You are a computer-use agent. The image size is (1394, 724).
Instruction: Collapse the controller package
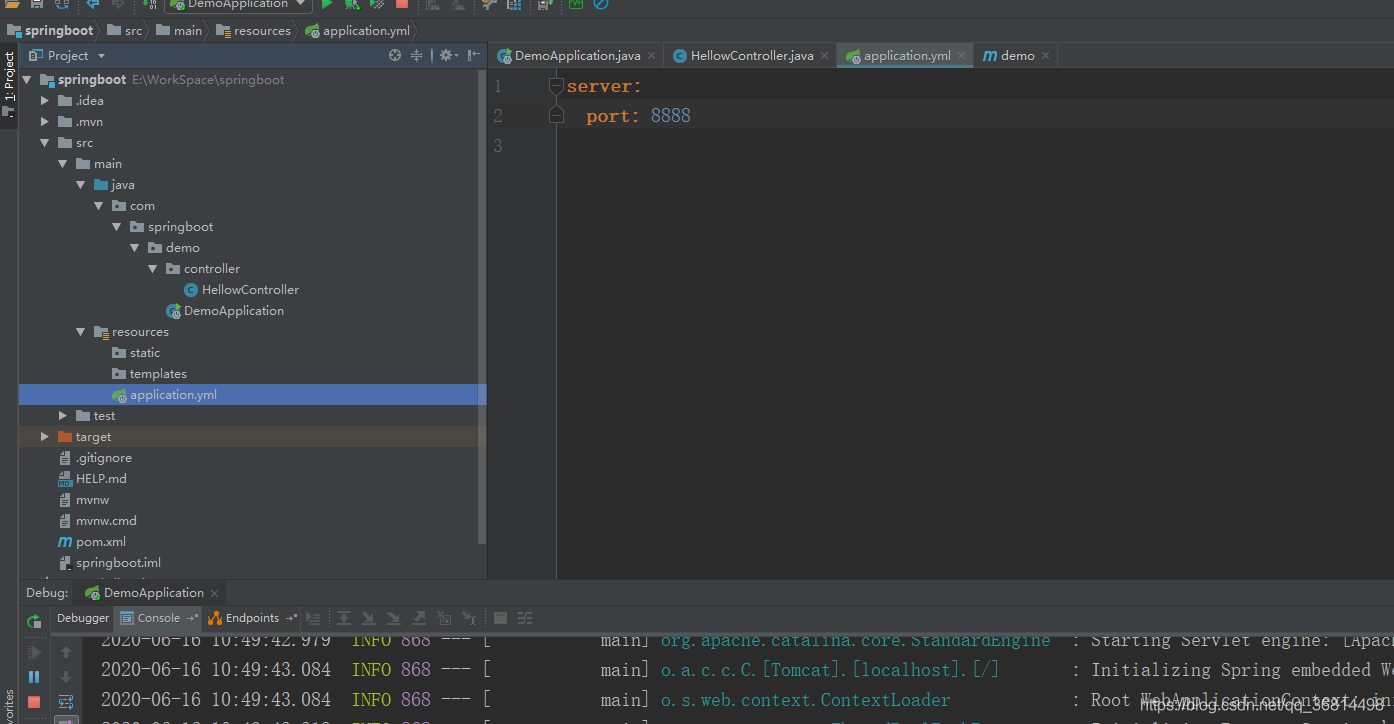(x=152, y=269)
